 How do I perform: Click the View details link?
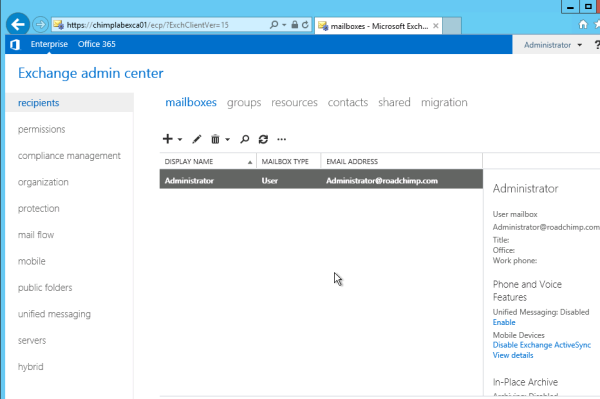coord(513,355)
